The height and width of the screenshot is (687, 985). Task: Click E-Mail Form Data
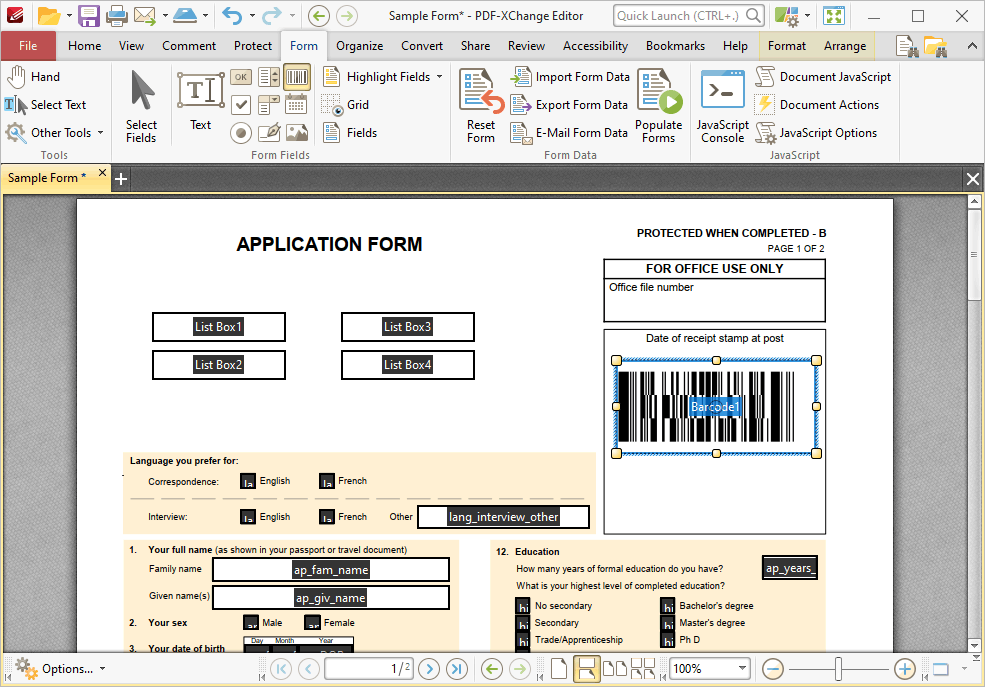click(x=569, y=133)
